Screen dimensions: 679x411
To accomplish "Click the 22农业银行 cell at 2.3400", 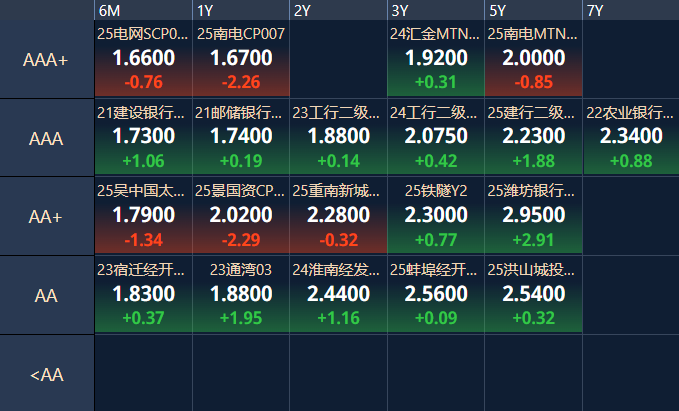I will point(630,138).
